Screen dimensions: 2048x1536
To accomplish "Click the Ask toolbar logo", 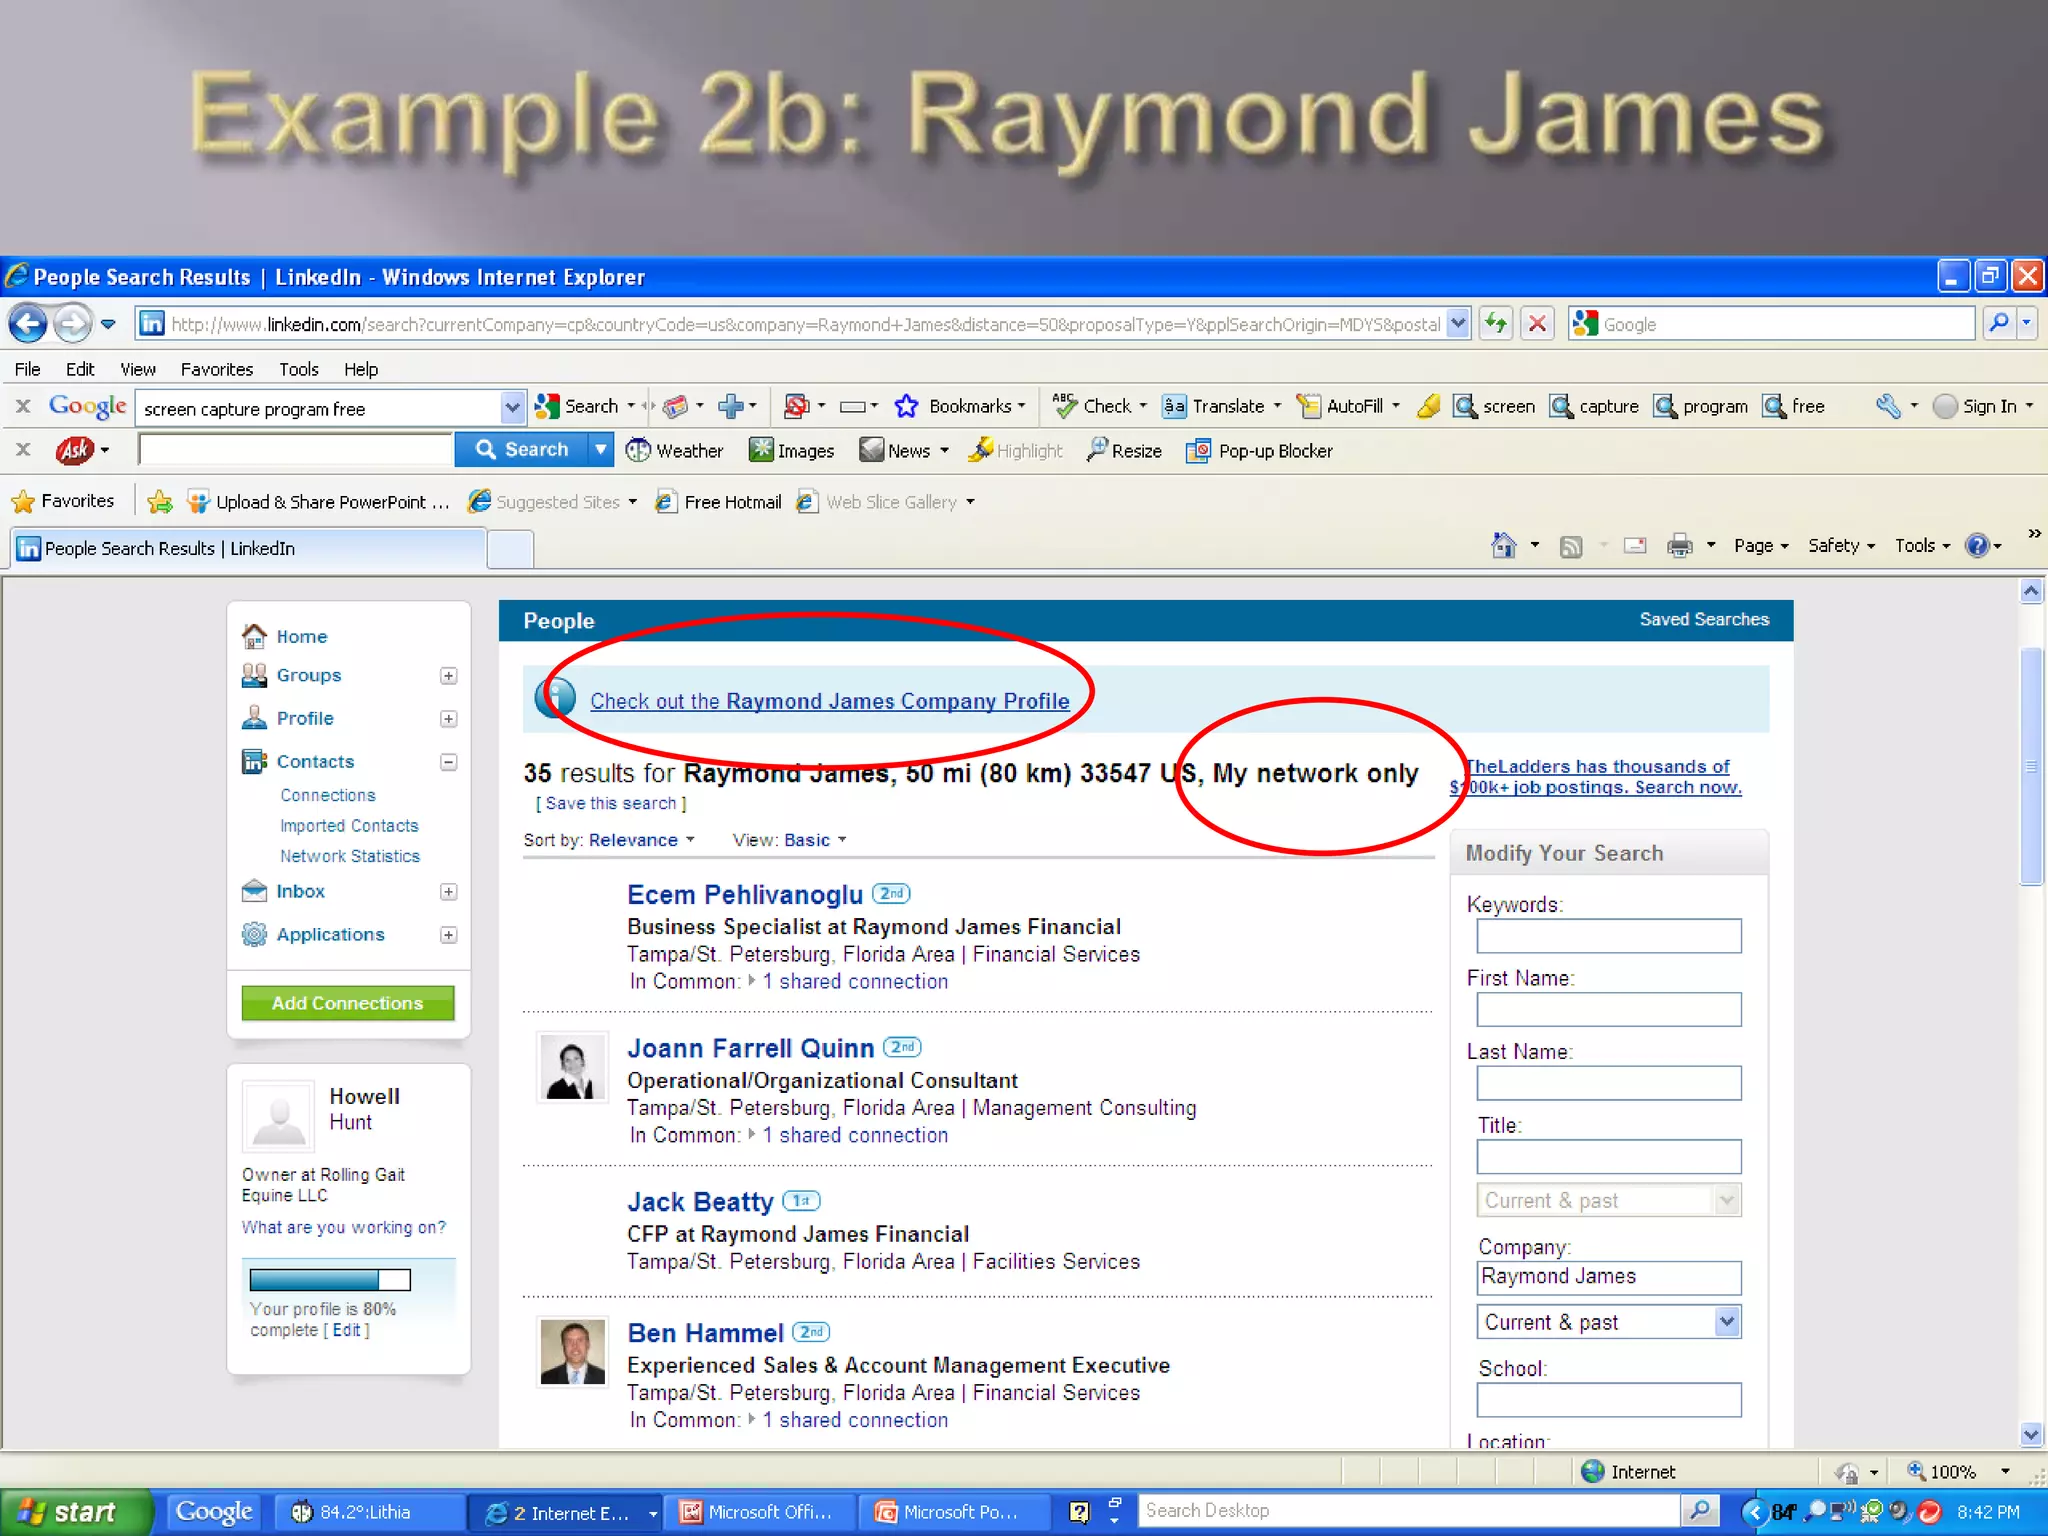I will tap(75, 450).
